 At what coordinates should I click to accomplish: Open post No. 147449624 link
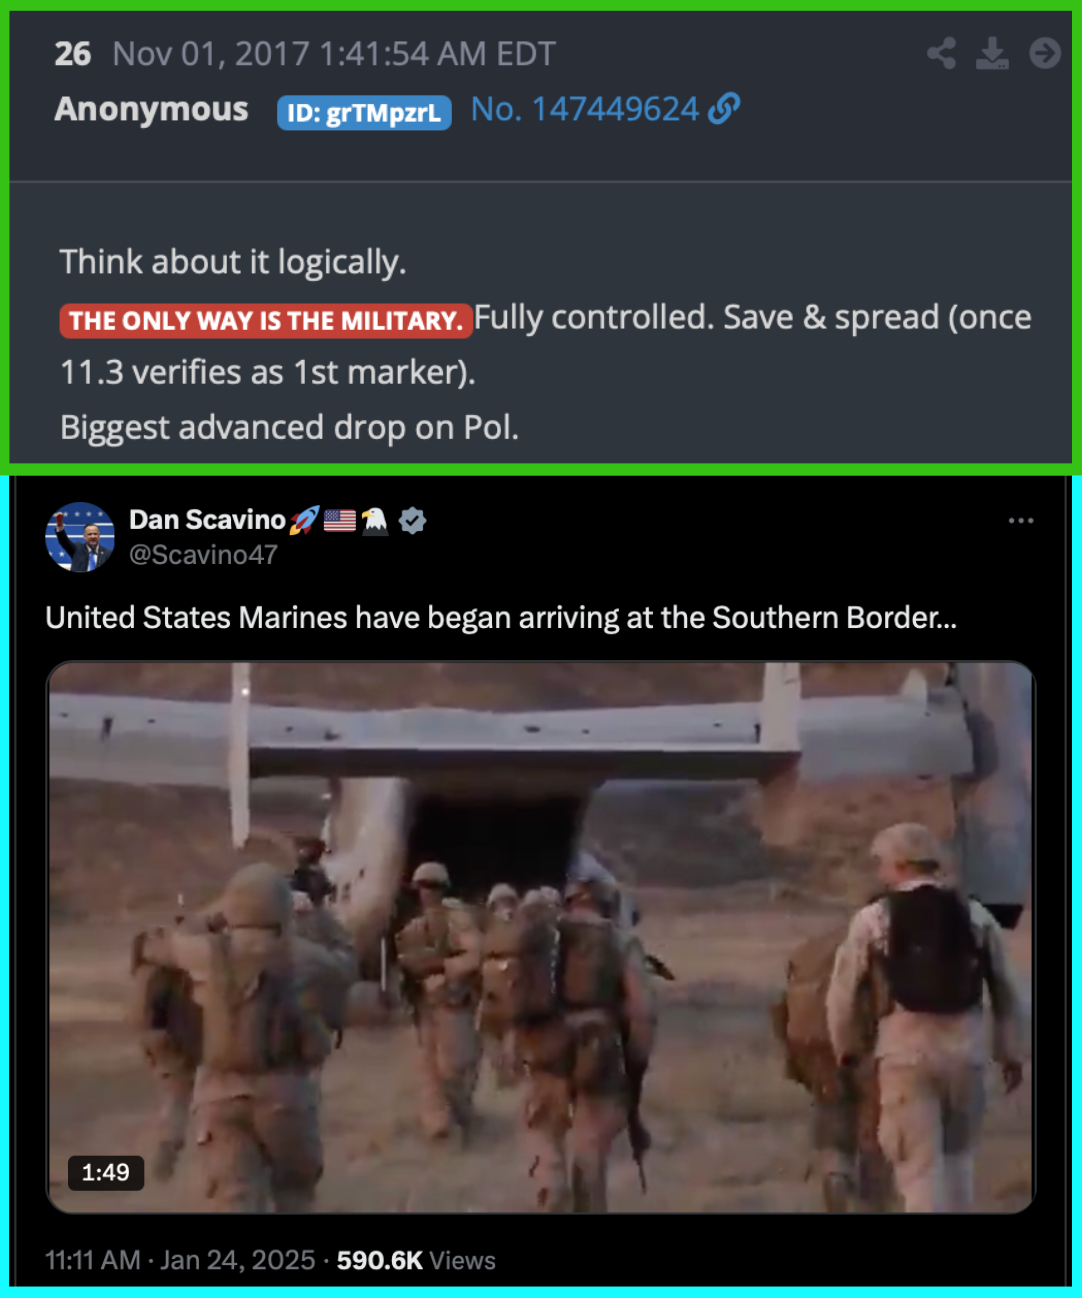585,109
